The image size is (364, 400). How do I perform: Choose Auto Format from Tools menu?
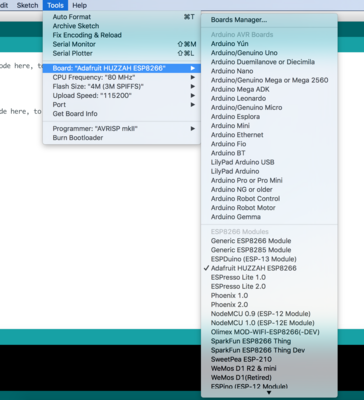(122, 17)
